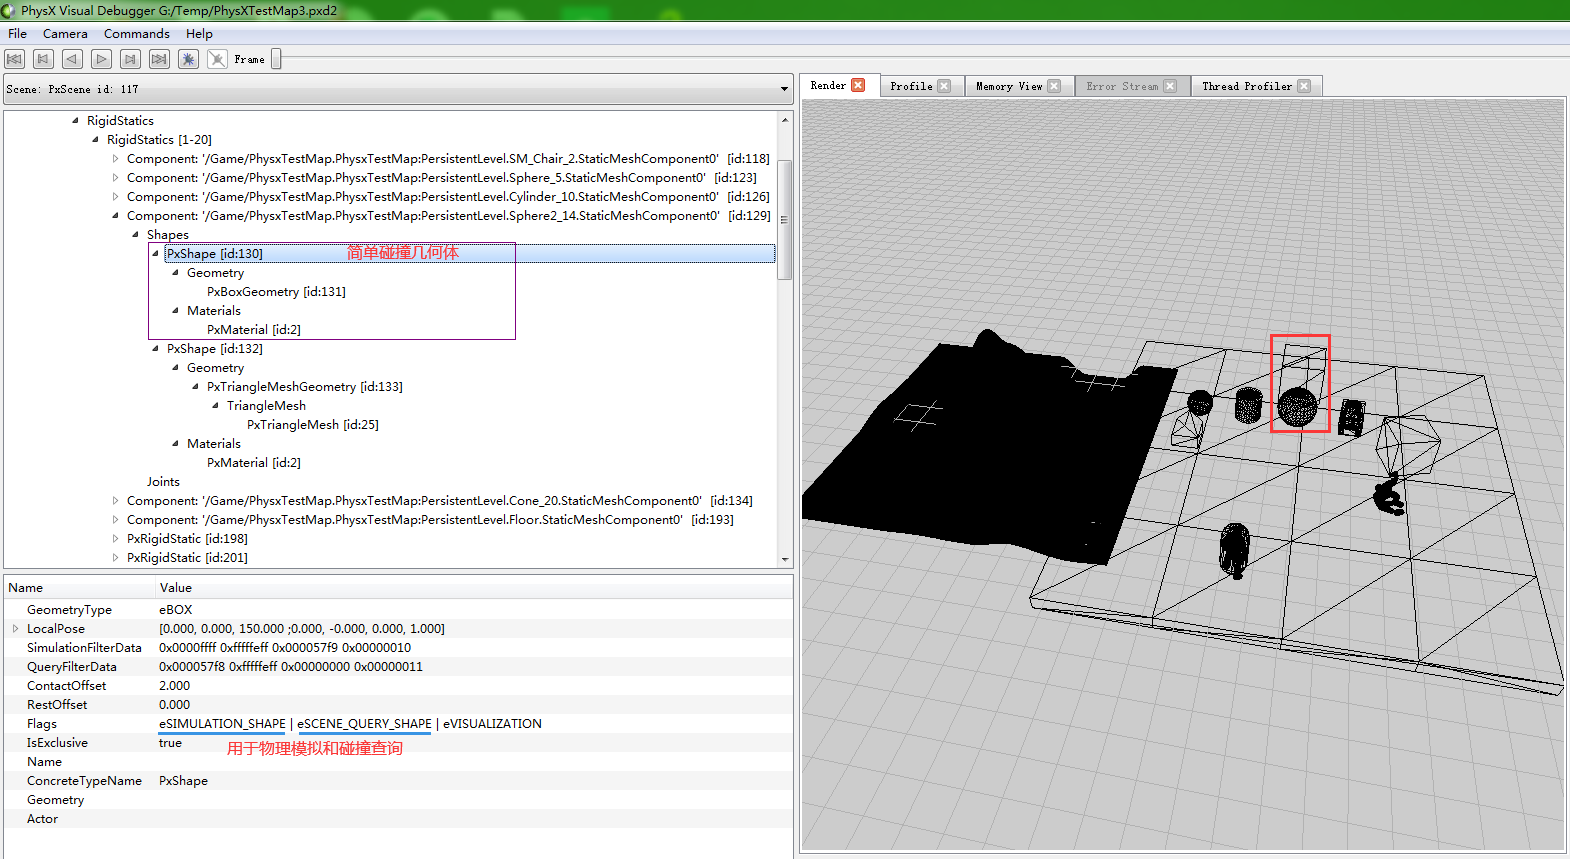This screenshot has height=859, width=1570.
Task: Collapse the PxShape id:132 tree node
Action: [x=156, y=349]
